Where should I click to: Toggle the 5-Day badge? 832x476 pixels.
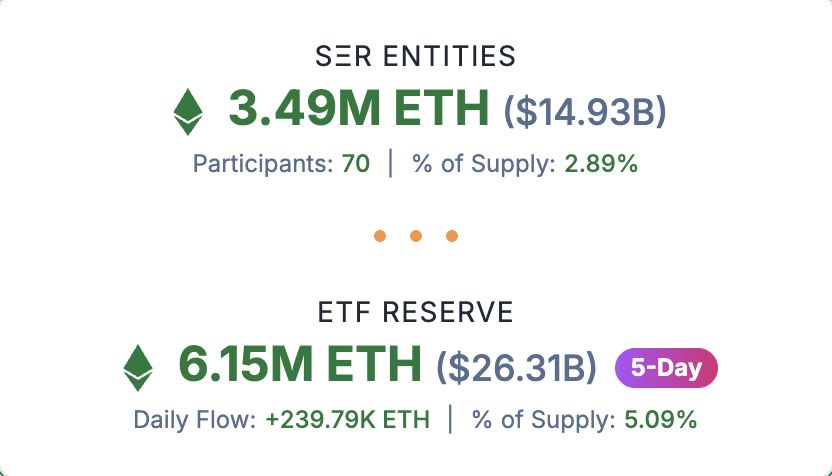click(666, 368)
